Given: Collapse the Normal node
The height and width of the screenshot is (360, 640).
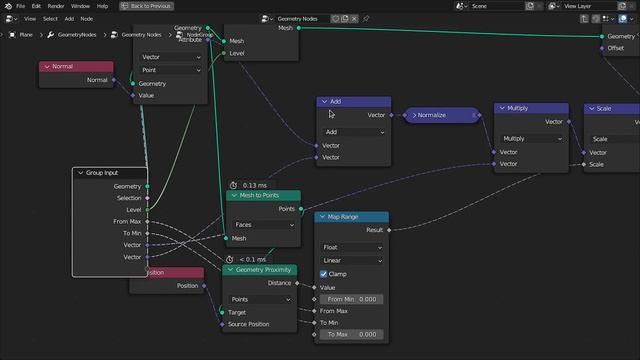Looking at the screenshot, I should 47,67.
